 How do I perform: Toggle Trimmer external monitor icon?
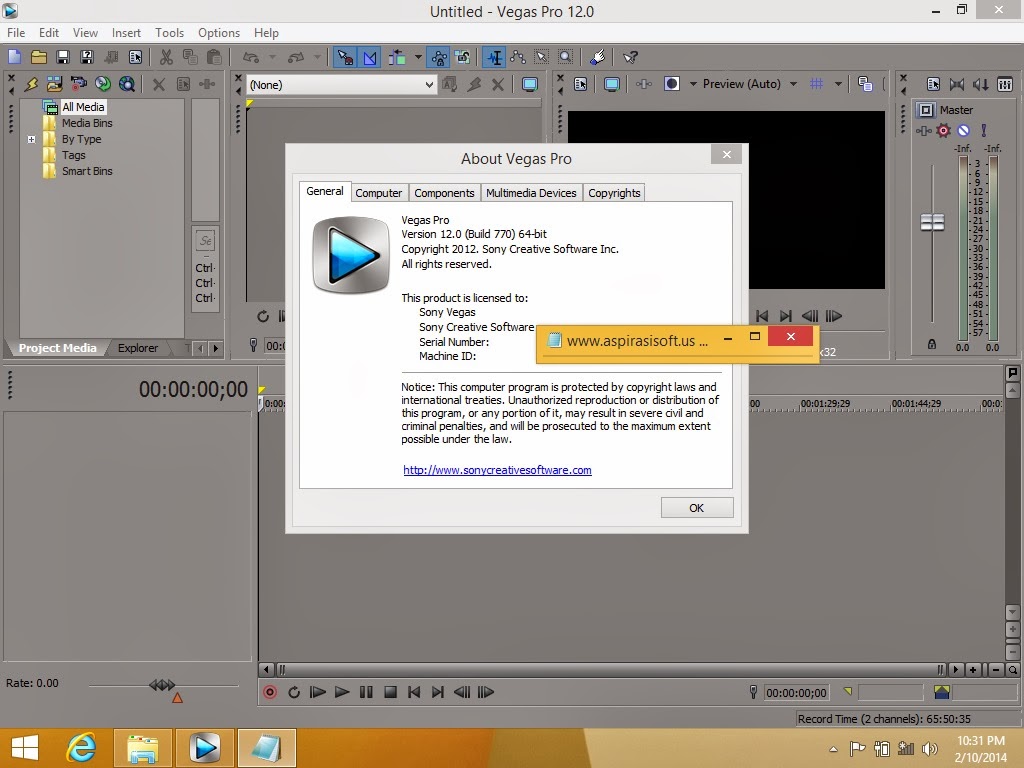530,84
